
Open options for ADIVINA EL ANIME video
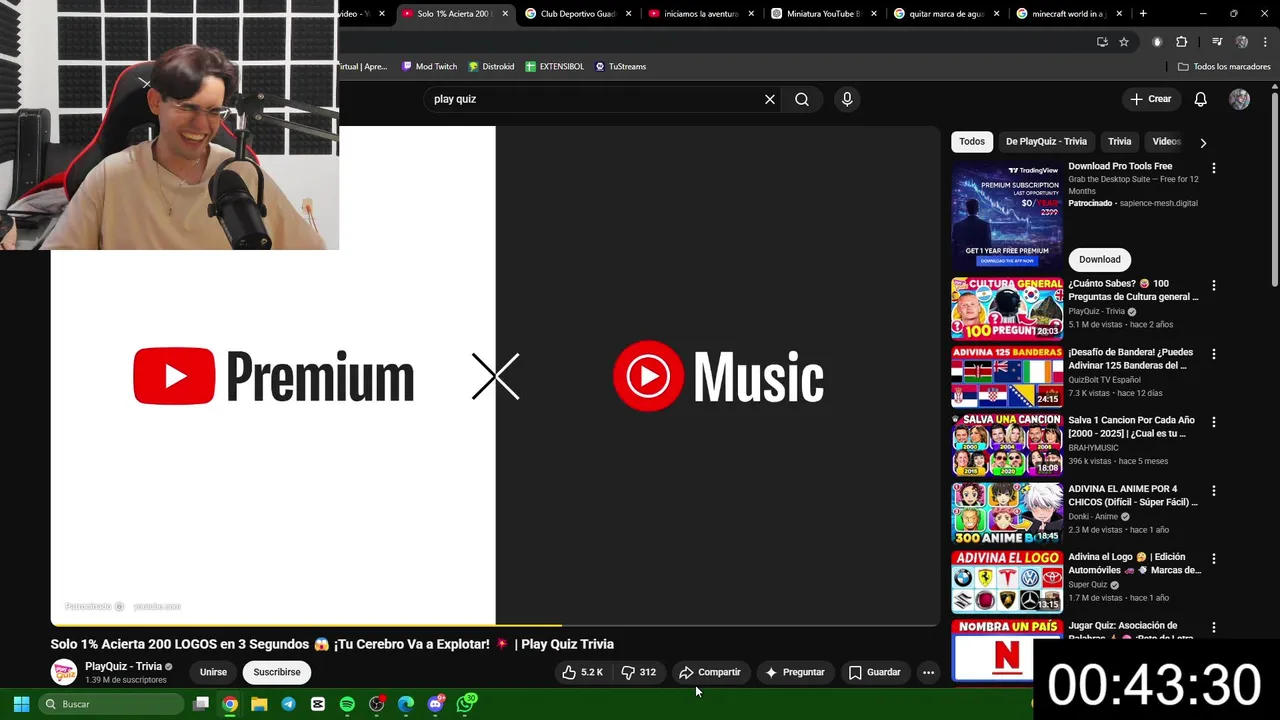1214,491
